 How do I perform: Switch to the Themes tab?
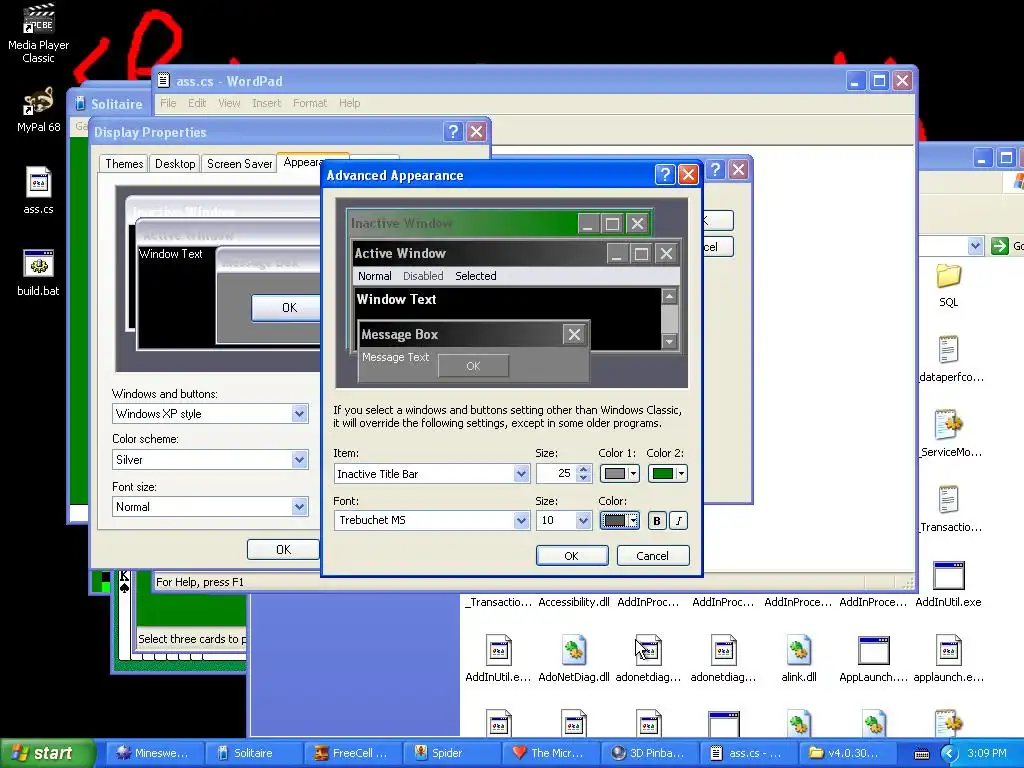click(124, 163)
